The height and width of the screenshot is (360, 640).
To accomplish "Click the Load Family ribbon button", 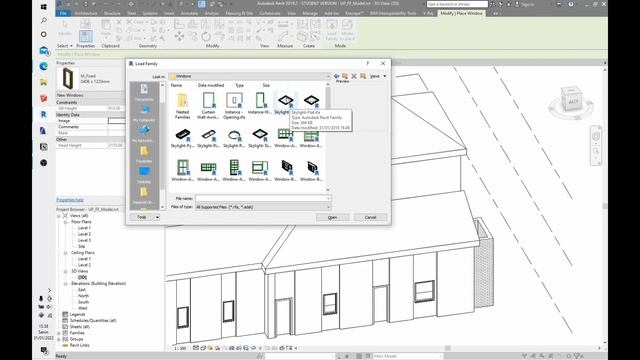I will (x=331, y=30).
